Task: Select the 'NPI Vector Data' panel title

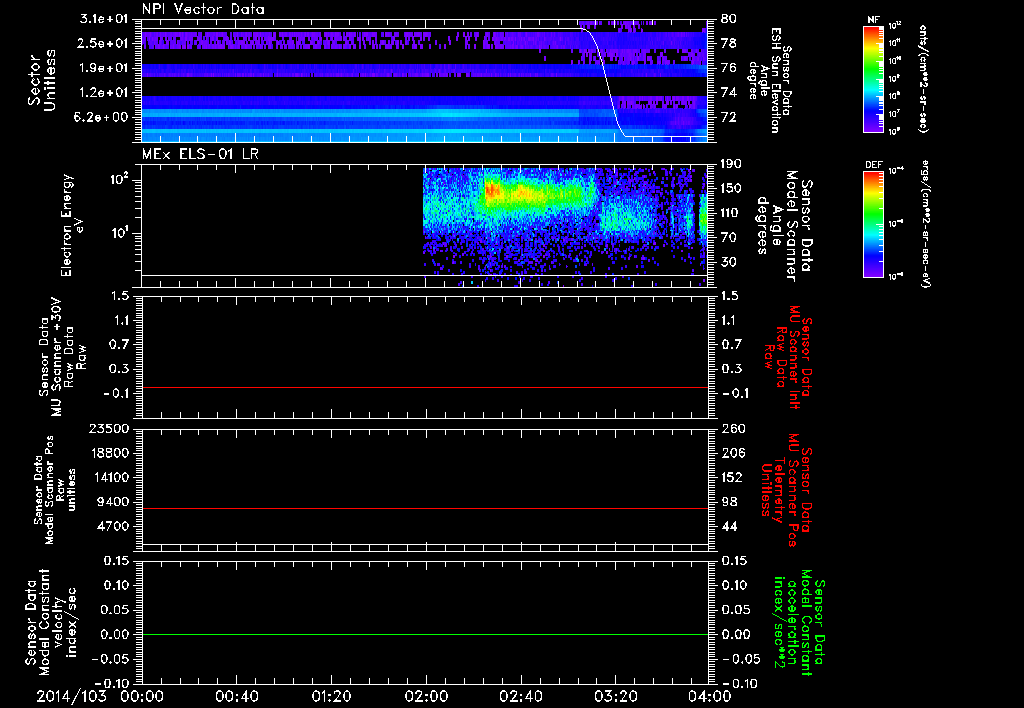Action: point(203,9)
